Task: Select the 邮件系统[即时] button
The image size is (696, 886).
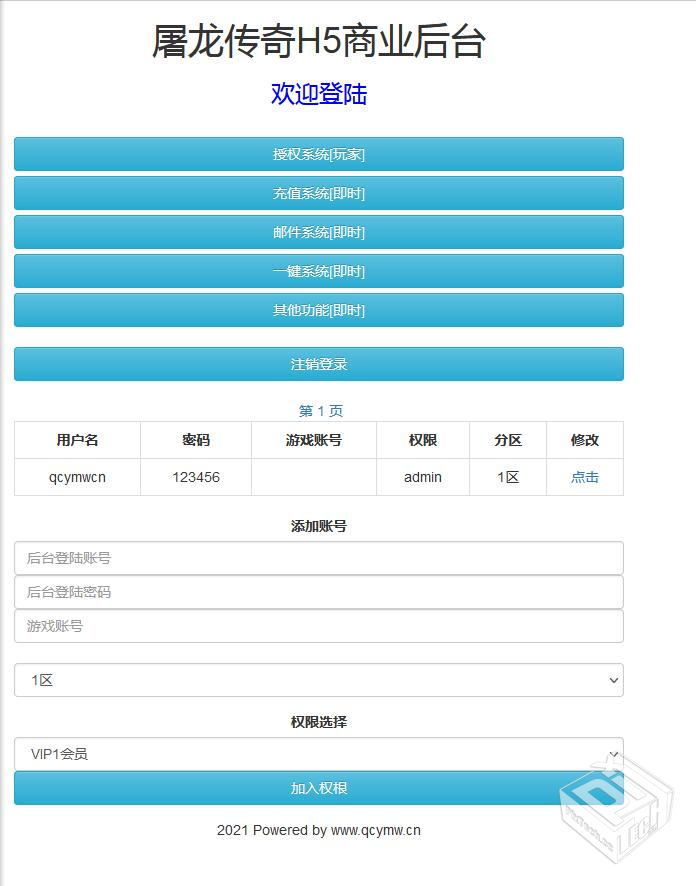Action: click(x=318, y=232)
